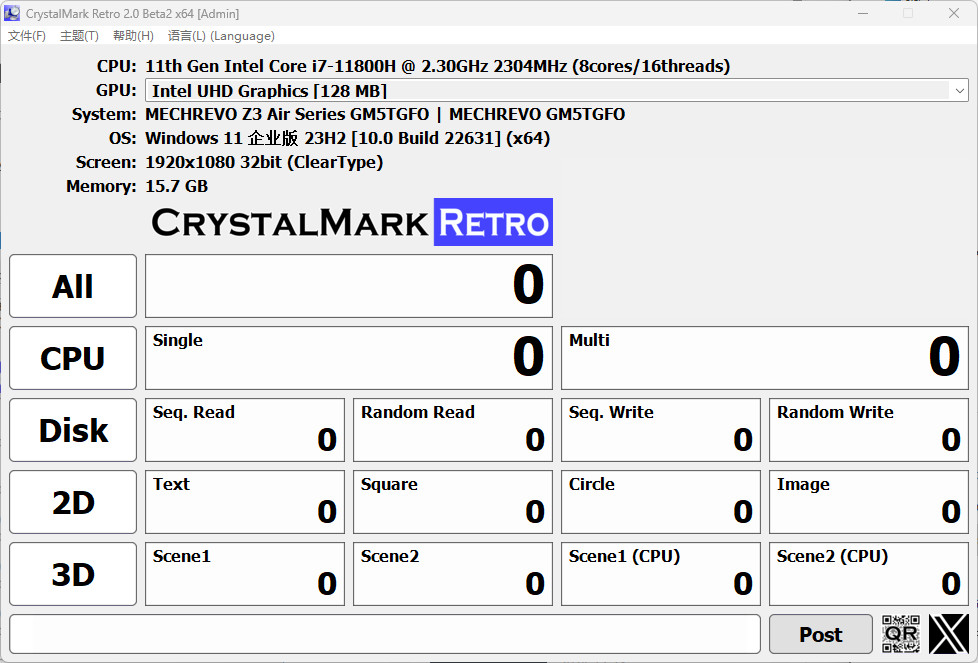This screenshot has height=663, width=978.
Task: Click the 2D Image score box
Action: tap(869, 502)
